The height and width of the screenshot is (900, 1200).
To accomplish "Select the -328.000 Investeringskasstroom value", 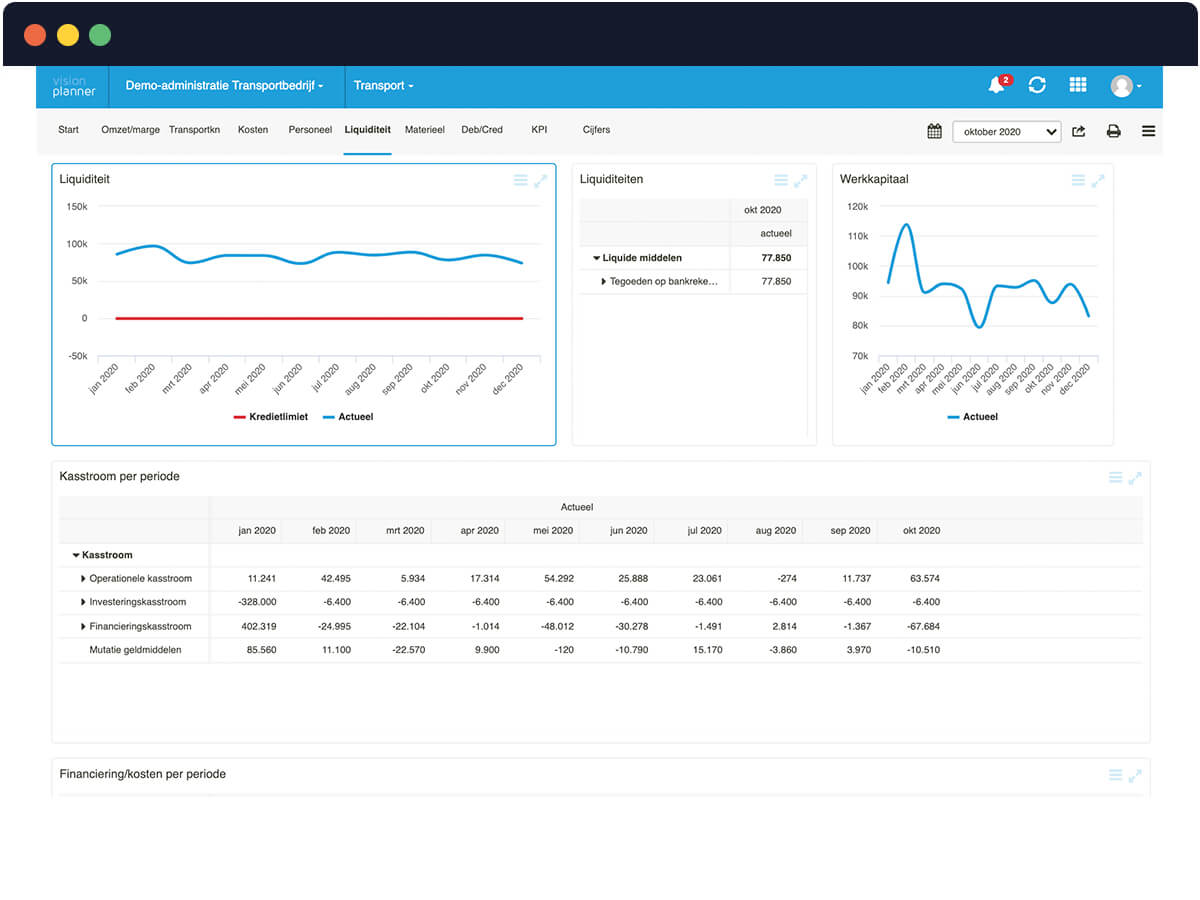I will 256,602.
